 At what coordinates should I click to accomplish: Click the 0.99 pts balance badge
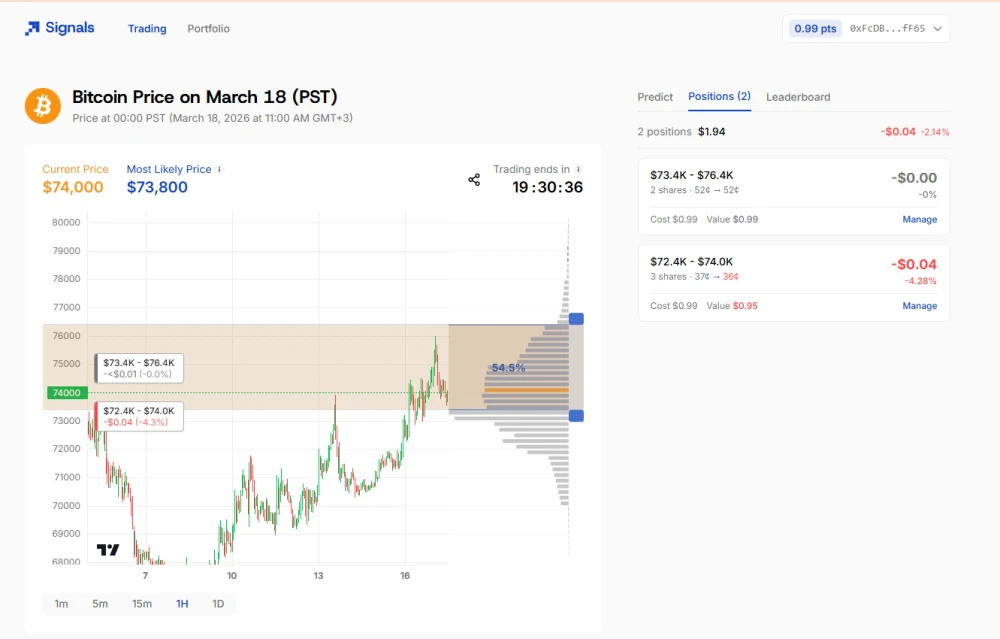click(815, 29)
